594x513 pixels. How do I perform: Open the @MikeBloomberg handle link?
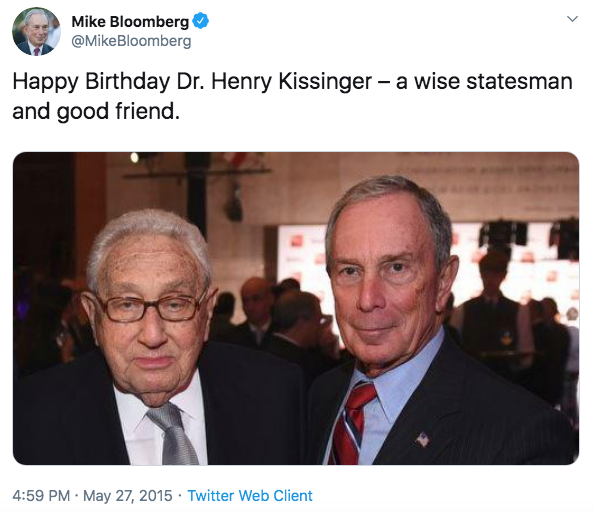pyautogui.click(x=131, y=41)
